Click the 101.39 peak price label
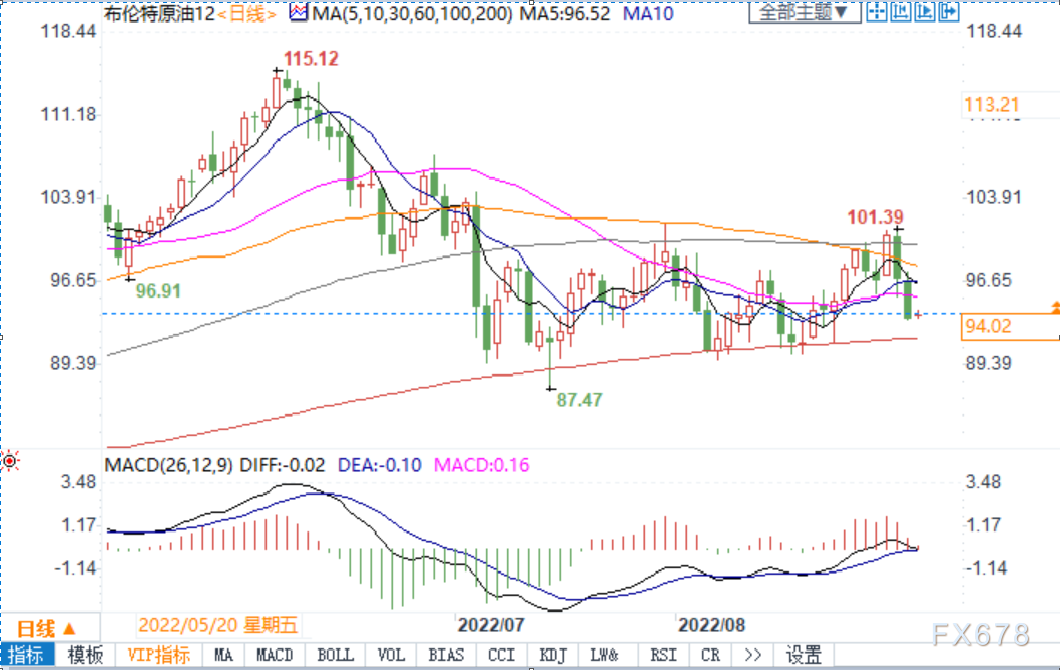The height and width of the screenshot is (670, 1060). (x=875, y=217)
